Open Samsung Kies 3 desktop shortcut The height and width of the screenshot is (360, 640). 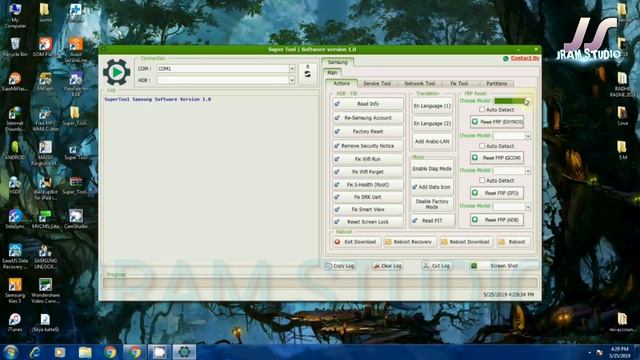pyautogui.click(x=15, y=291)
